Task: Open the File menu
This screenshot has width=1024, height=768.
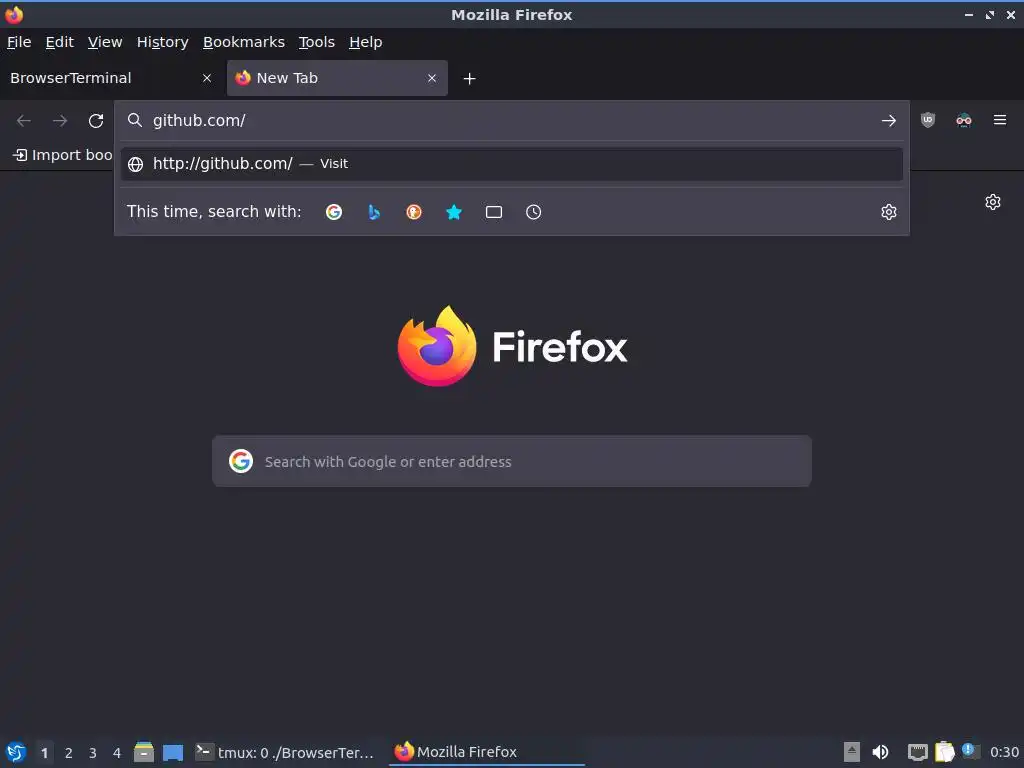Action: (19, 42)
